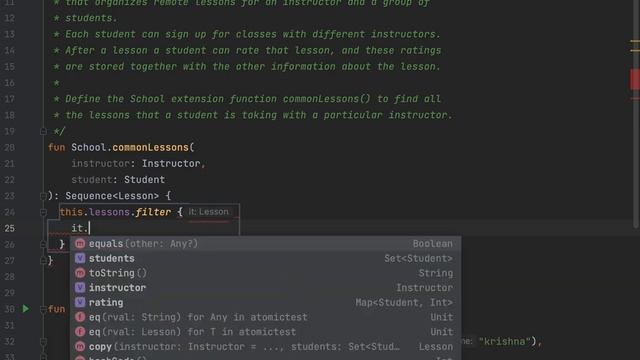Choose students property from completion list
The height and width of the screenshot is (360, 640).
pos(266,258)
